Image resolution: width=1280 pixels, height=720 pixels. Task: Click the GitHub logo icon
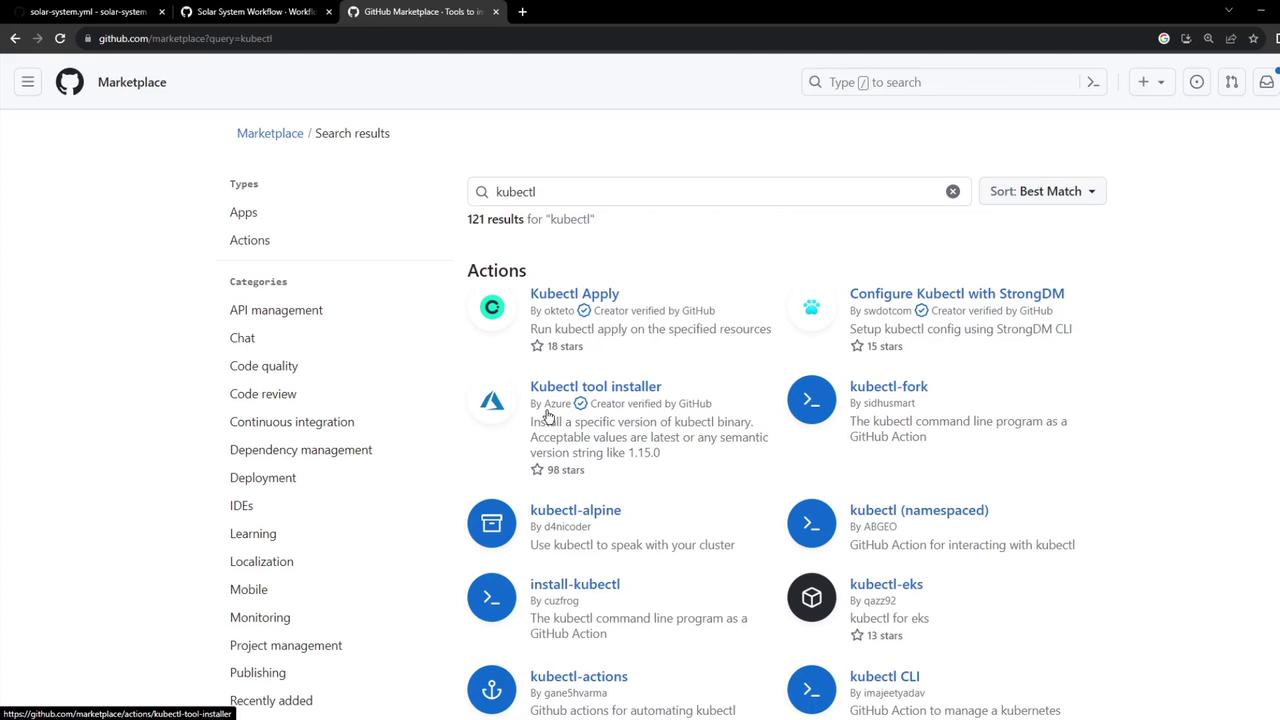point(70,82)
